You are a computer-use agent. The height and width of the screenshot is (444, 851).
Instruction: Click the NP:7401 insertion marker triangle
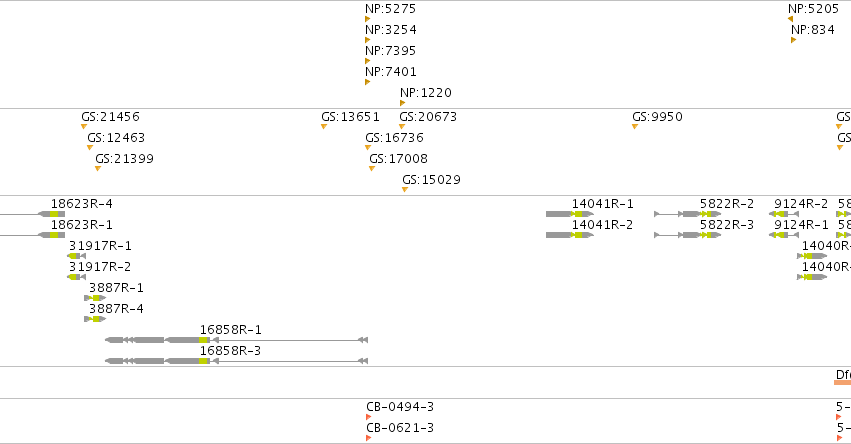pos(367,83)
